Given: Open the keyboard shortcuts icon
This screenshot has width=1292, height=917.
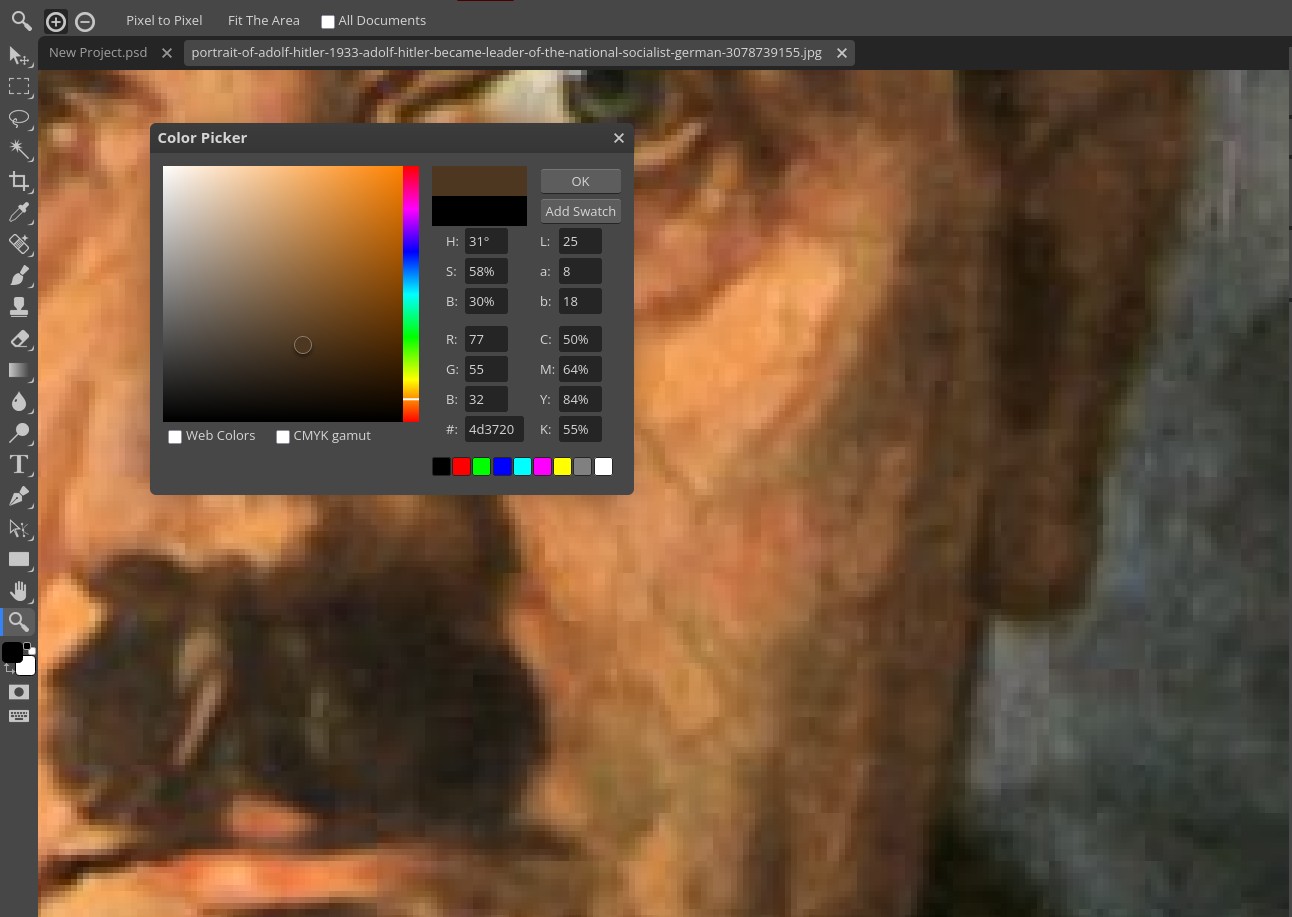Looking at the screenshot, I should click(19, 716).
